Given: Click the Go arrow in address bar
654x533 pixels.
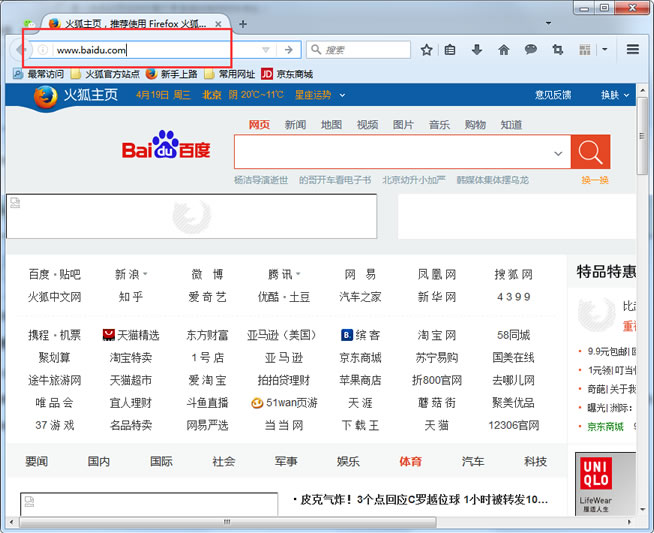Looking at the screenshot, I should click(x=289, y=50).
